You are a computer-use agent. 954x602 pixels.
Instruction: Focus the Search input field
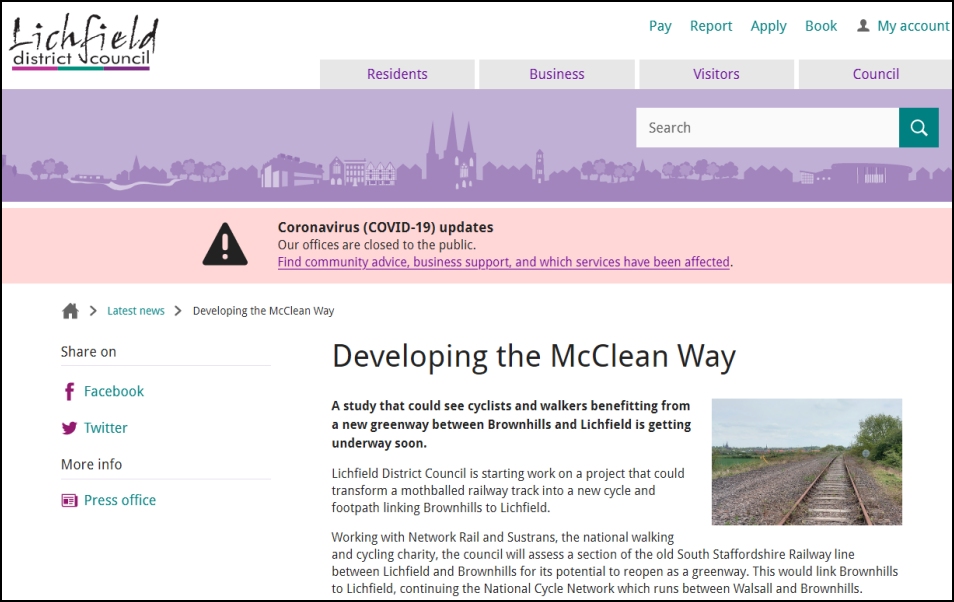[767, 128]
